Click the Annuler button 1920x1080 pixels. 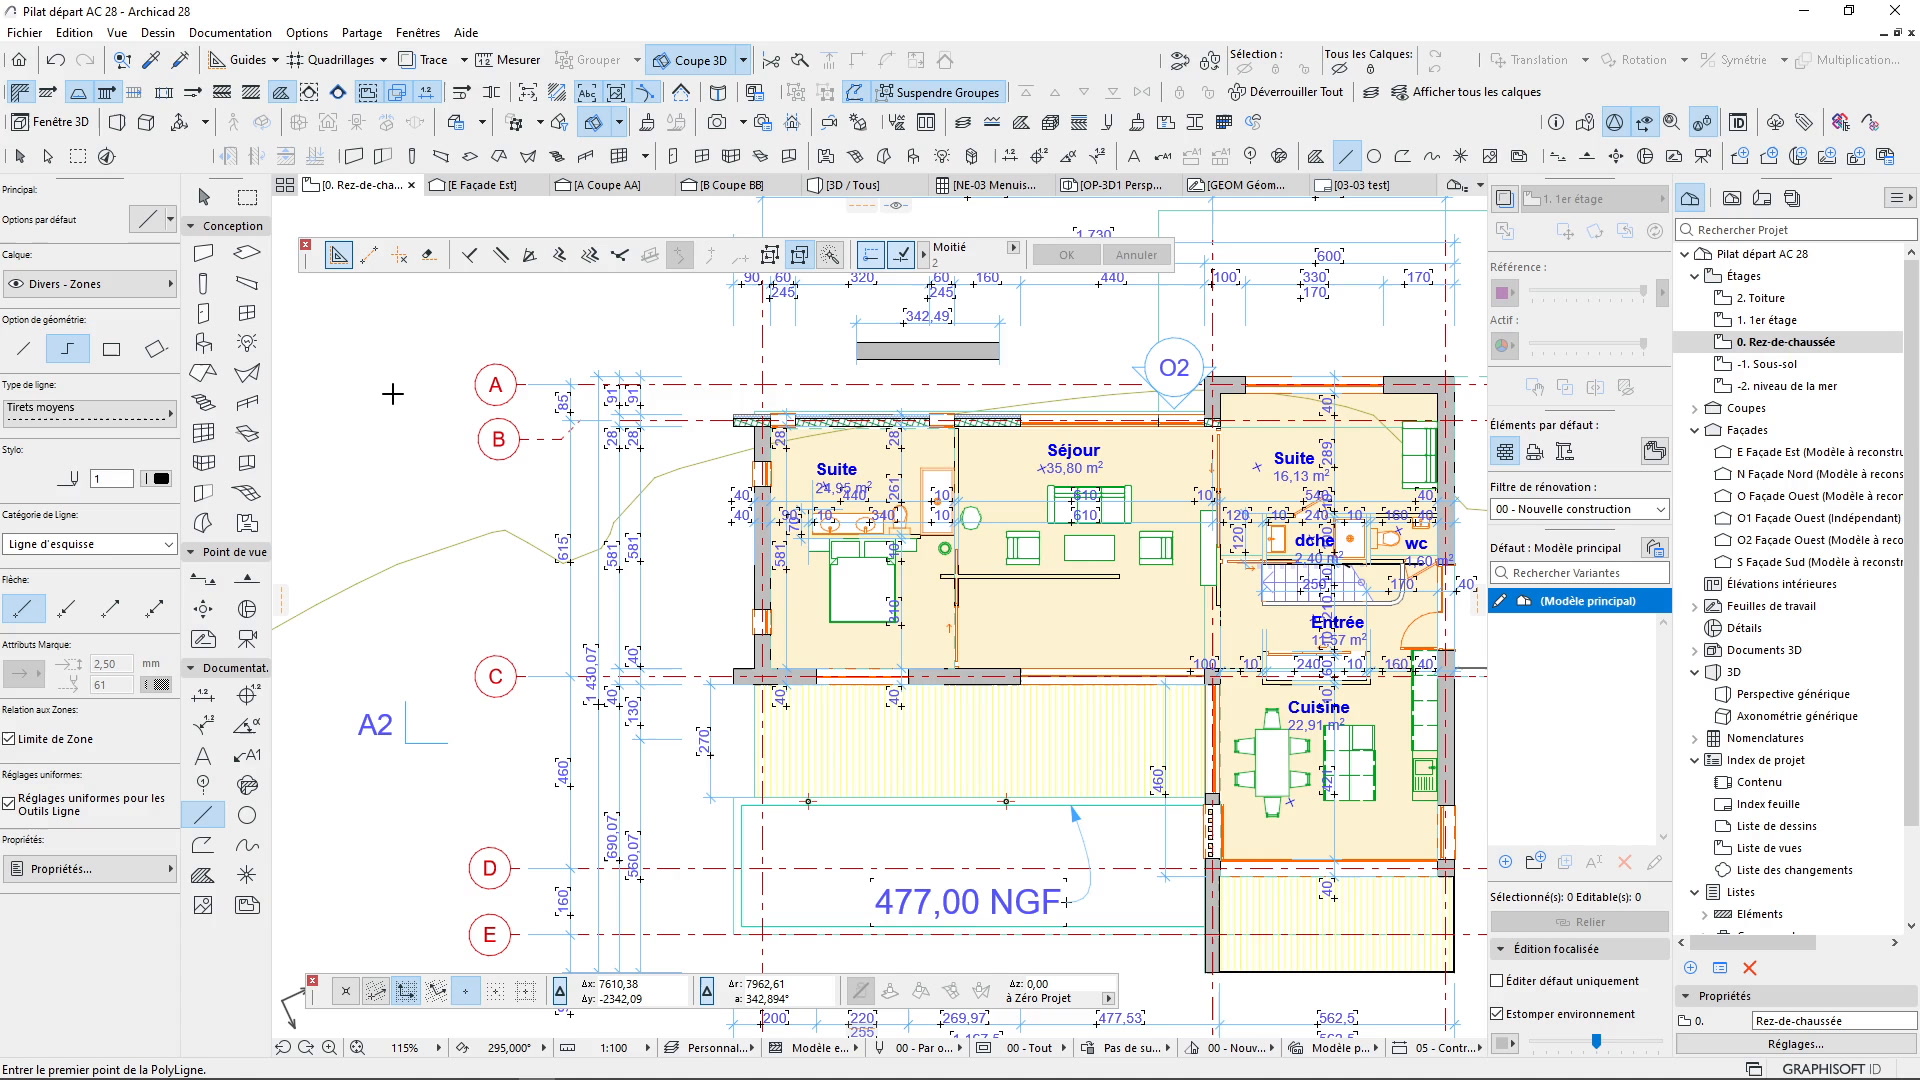click(1136, 255)
